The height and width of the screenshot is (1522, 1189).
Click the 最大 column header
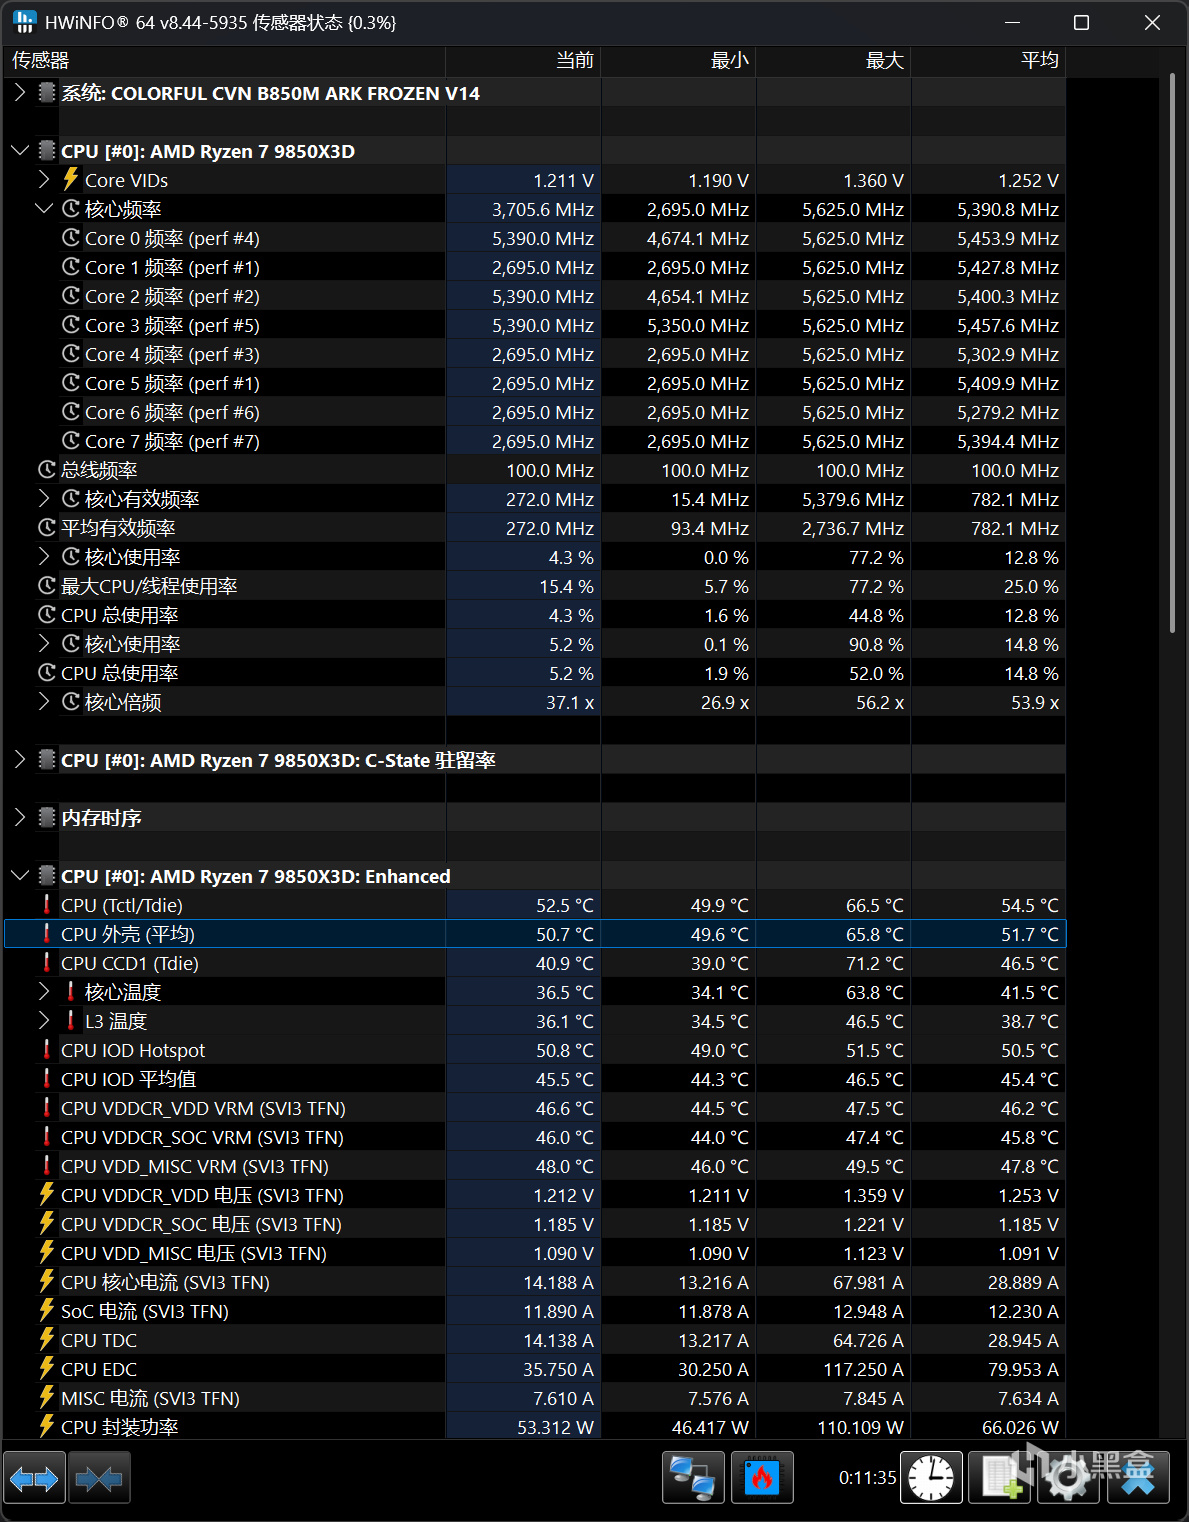pos(833,61)
